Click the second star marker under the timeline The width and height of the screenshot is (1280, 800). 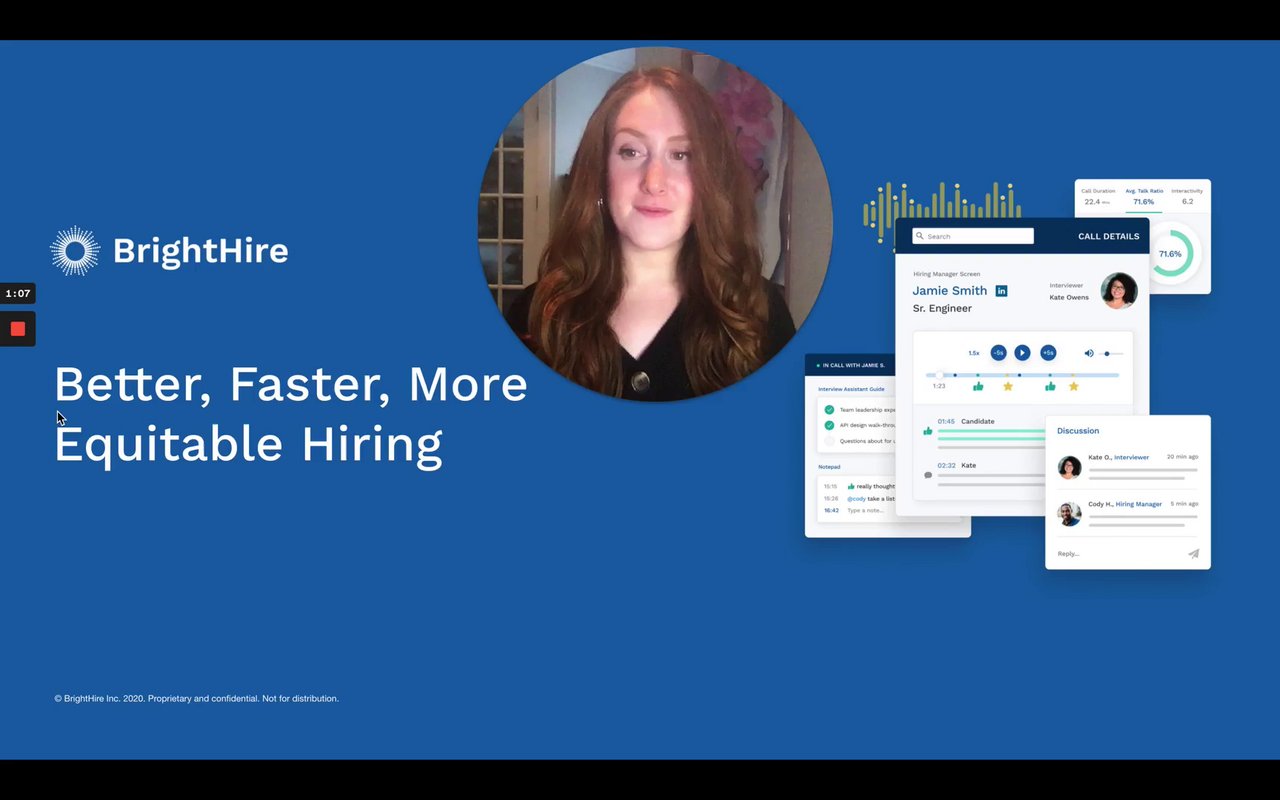[x=1074, y=386]
